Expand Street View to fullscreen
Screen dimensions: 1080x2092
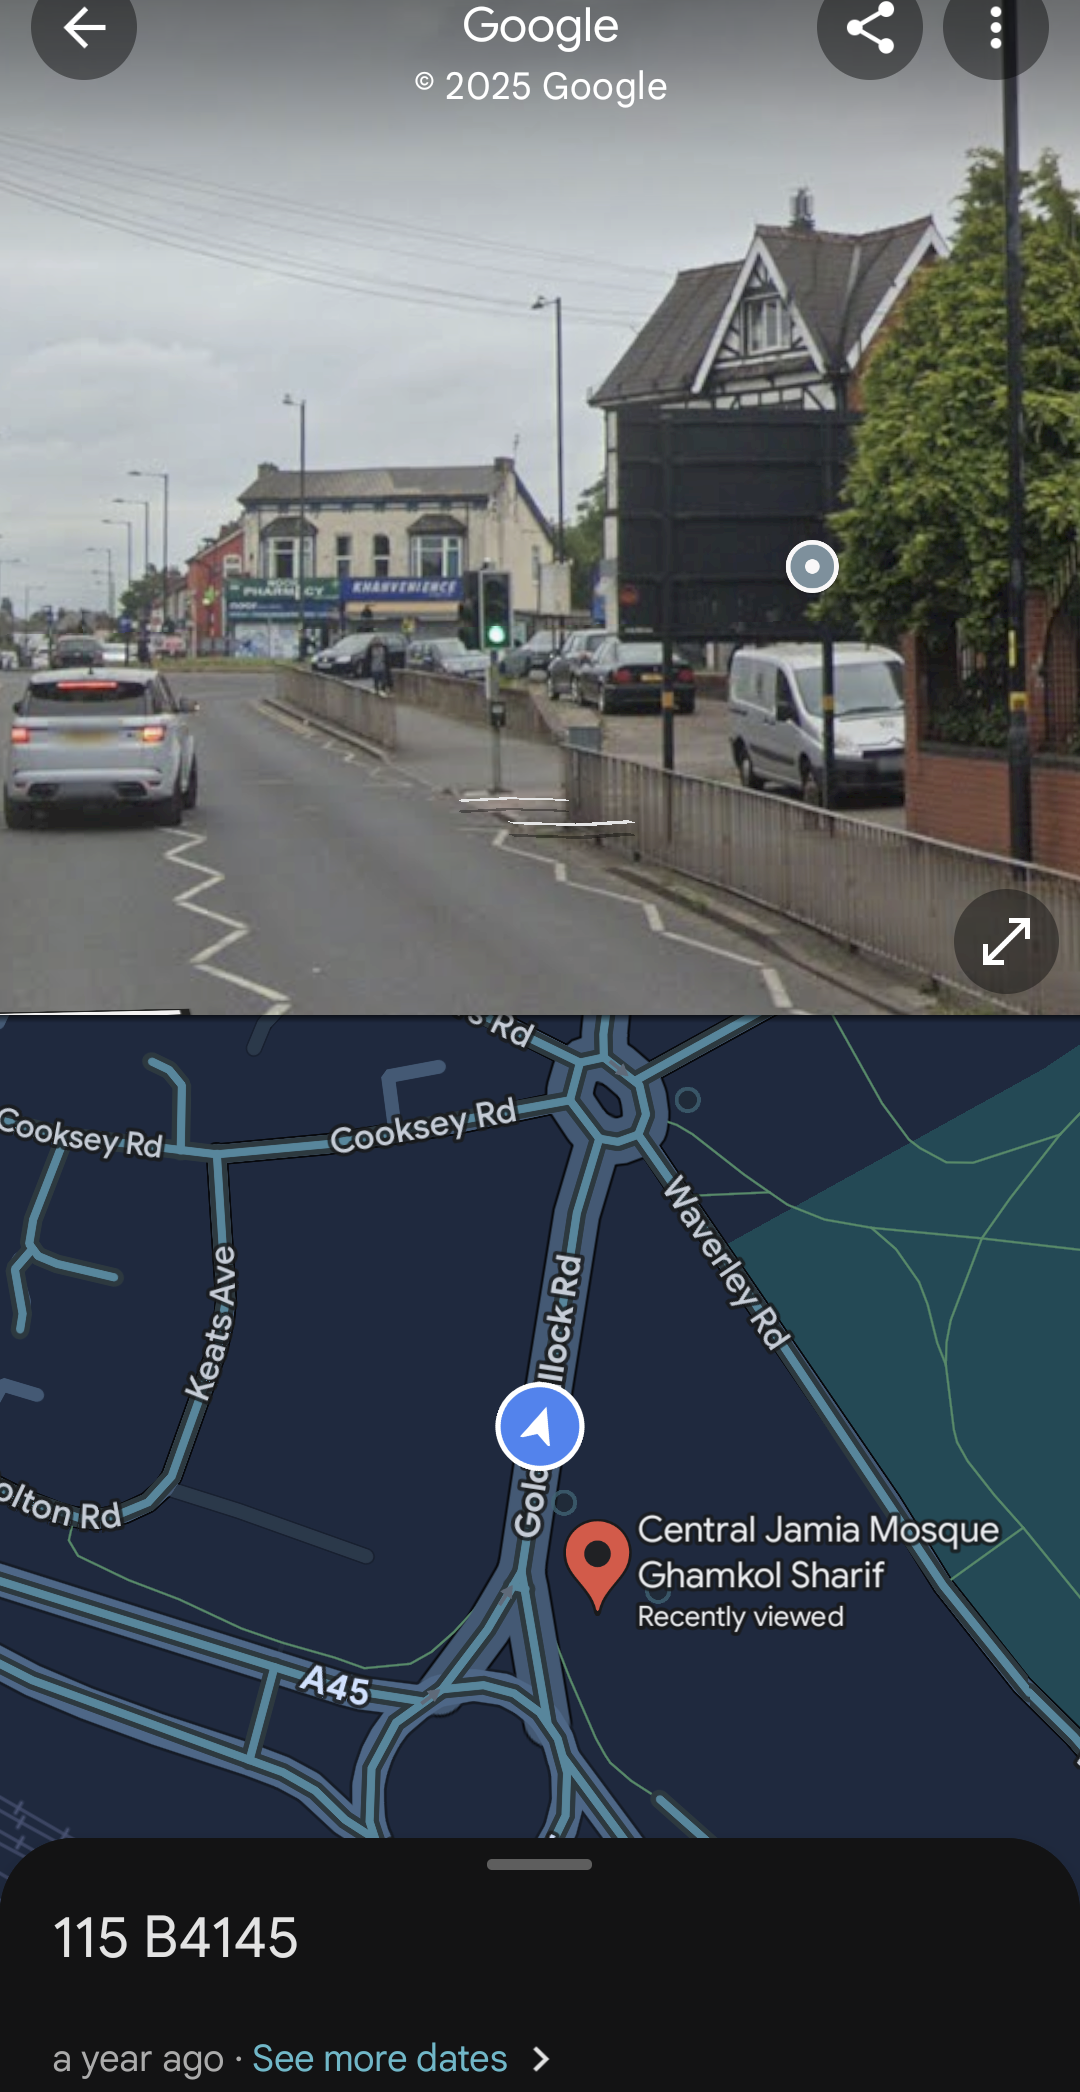pos(1006,941)
